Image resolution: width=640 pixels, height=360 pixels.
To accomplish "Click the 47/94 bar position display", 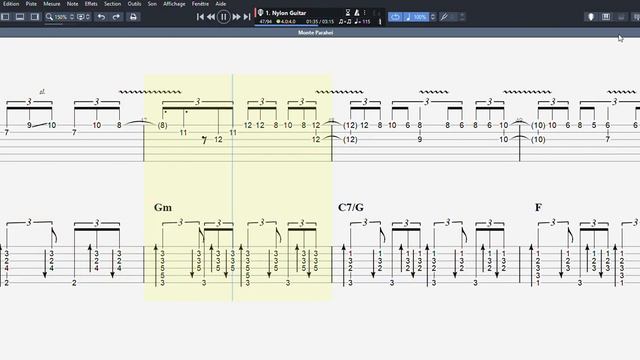I will (266, 21).
